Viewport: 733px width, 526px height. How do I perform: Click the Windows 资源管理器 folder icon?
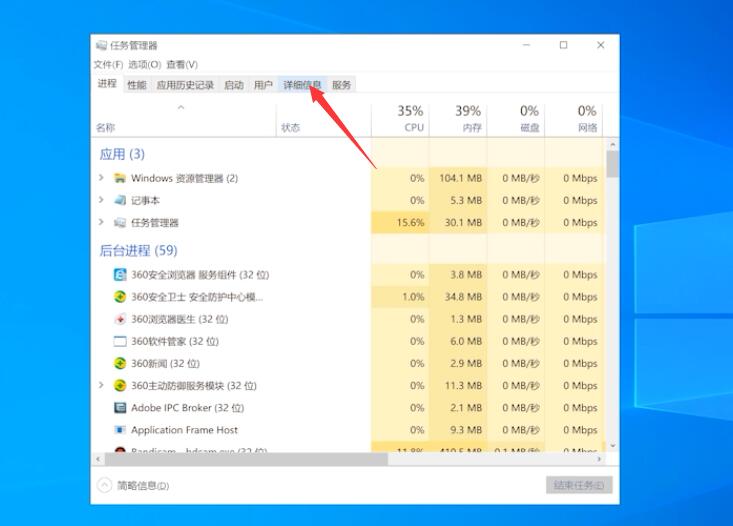point(120,178)
